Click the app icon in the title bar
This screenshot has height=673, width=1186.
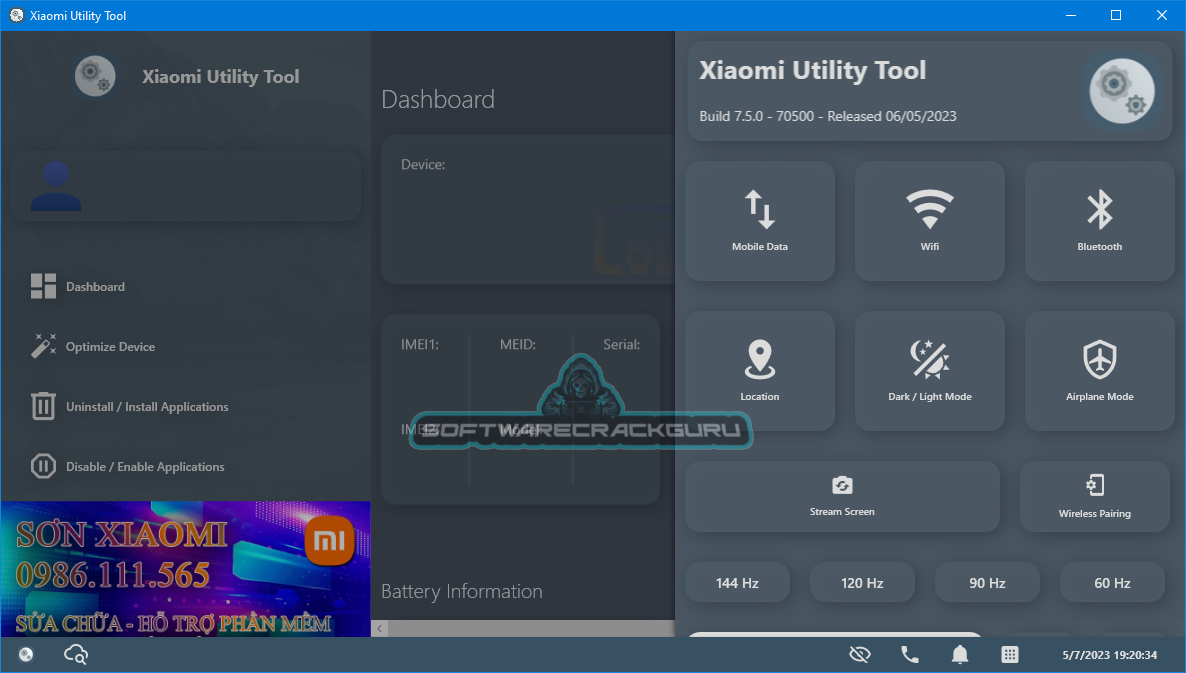point(16,15)
